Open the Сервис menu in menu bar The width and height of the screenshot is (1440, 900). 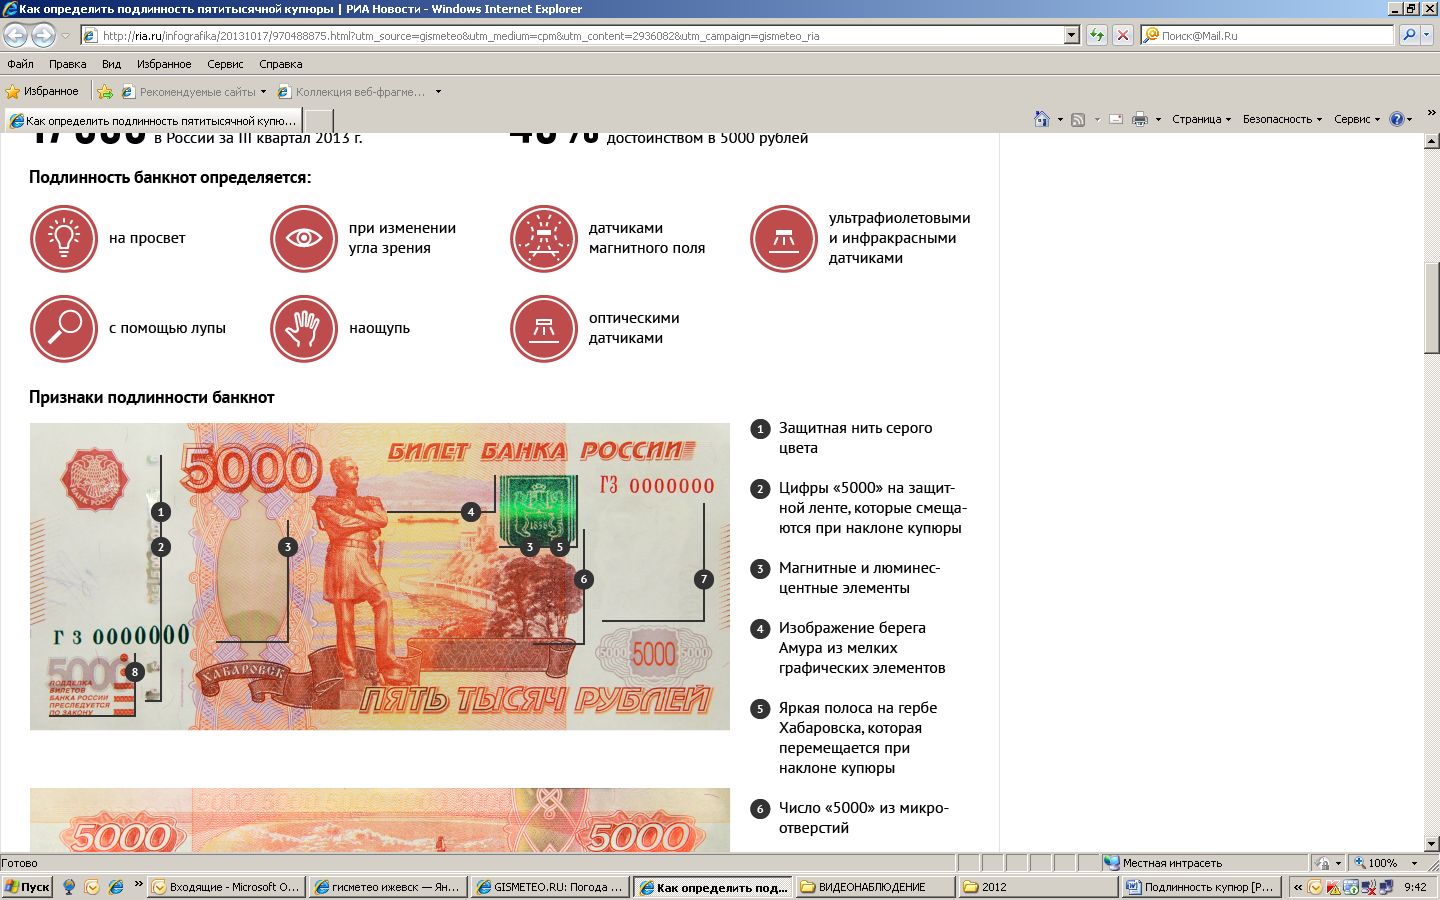(x=225, y=64)
